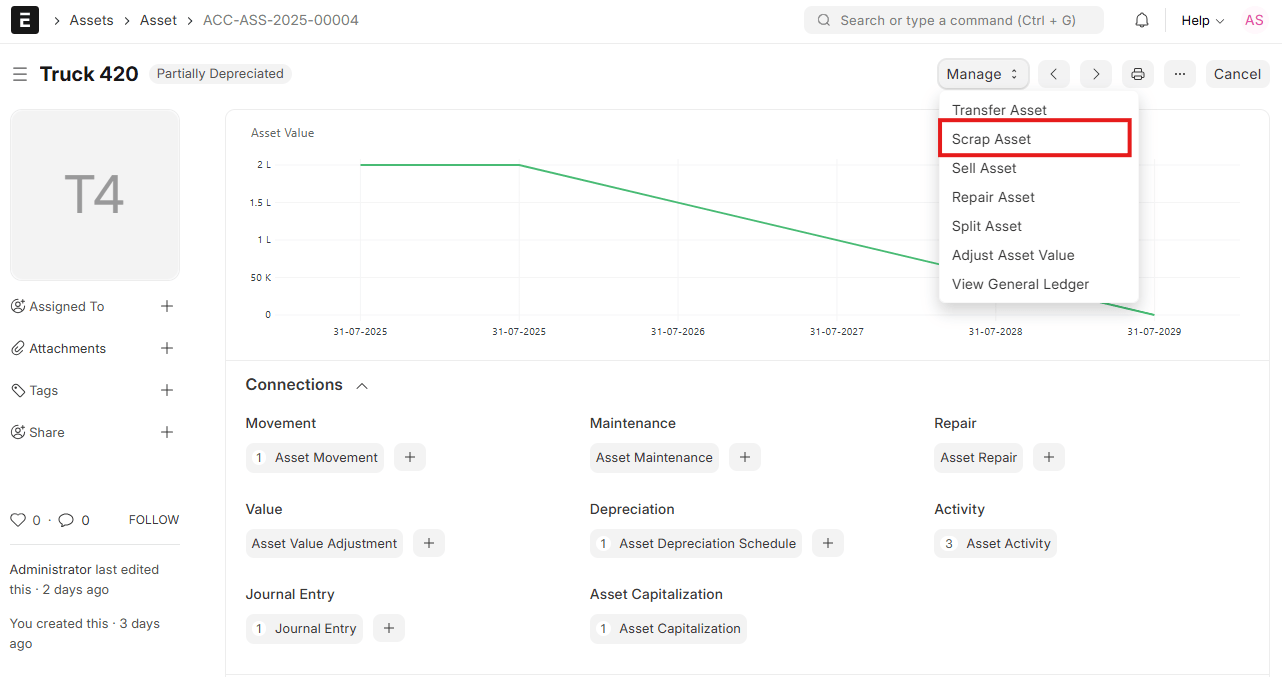The width and height of the screenshot is (1282, 677).
Task: Click Share sidebar label
Action: (x=46, y=432)
